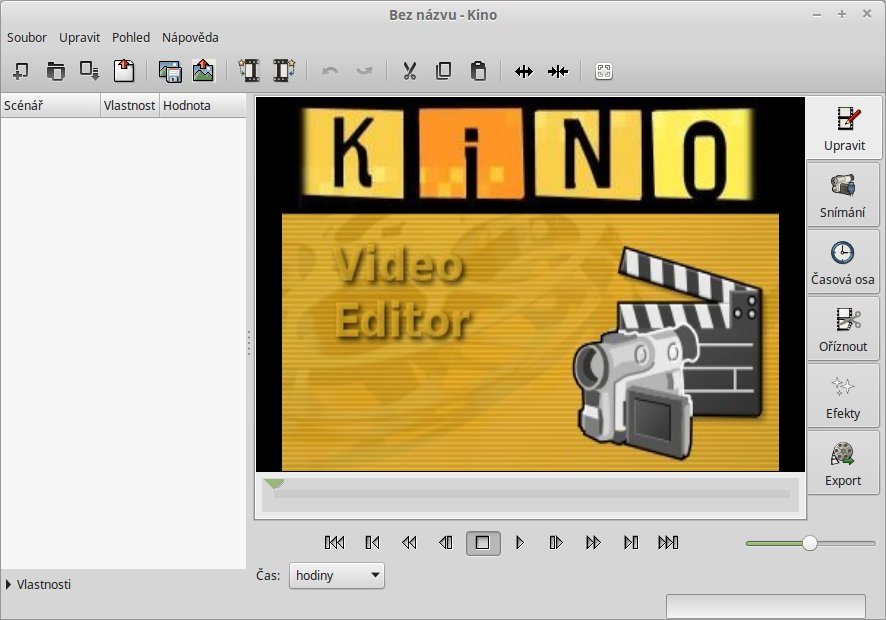Screen dimensions: 886x620
Task: Open the Časová osa timeline tab
Action: (842, 262)
